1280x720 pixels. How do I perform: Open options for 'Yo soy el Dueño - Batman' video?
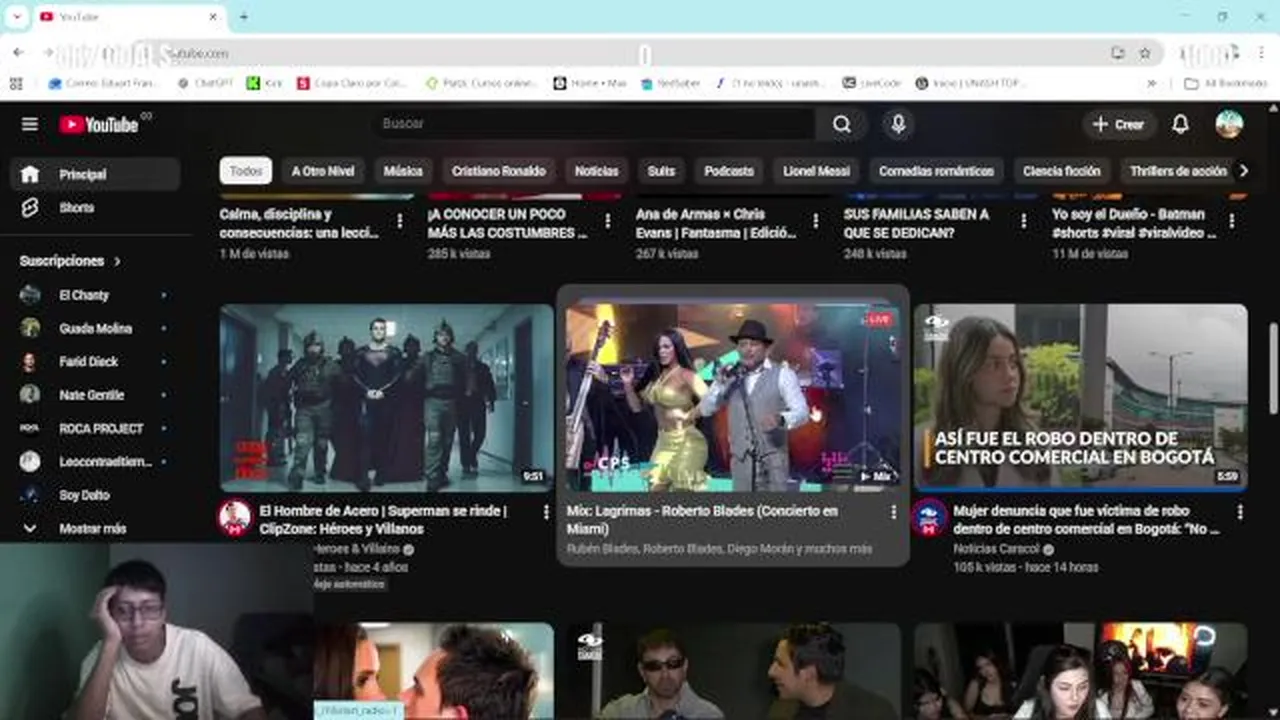pos(1232,221)
